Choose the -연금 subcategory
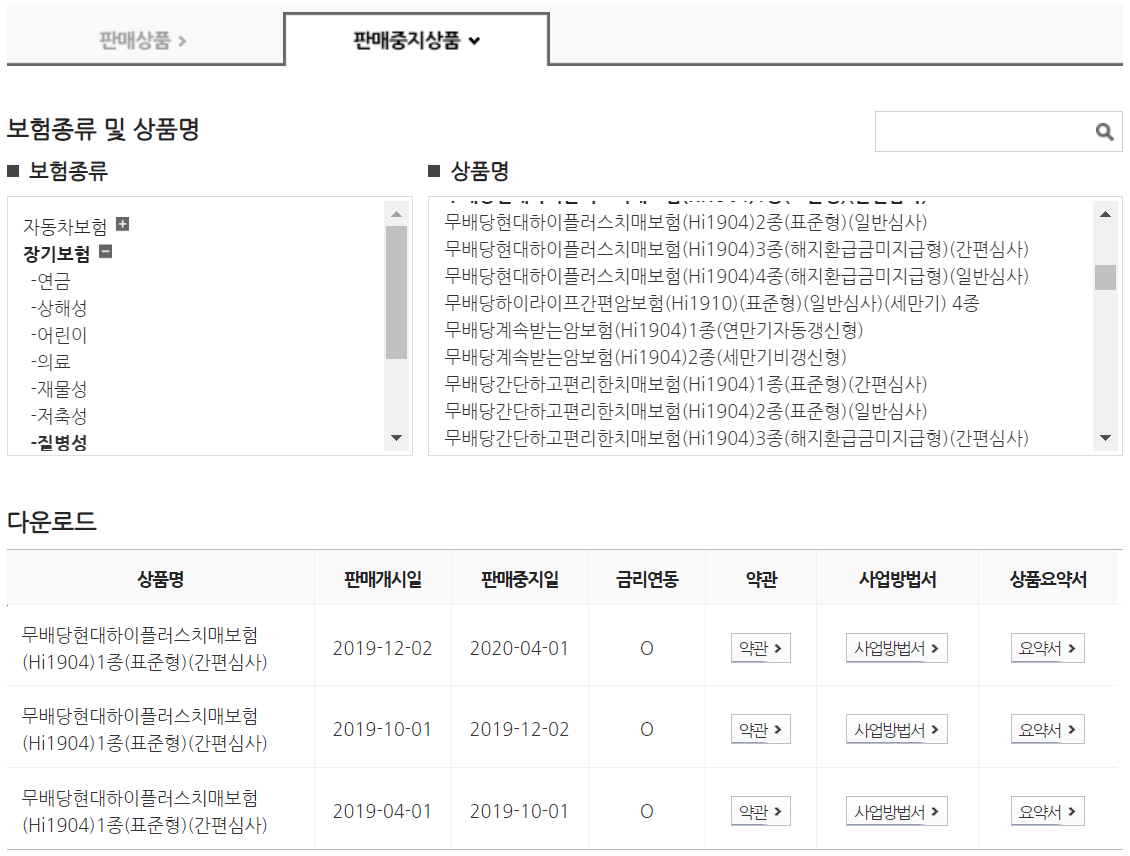This screenshot has width=1130, height=856. coord(50,280)
